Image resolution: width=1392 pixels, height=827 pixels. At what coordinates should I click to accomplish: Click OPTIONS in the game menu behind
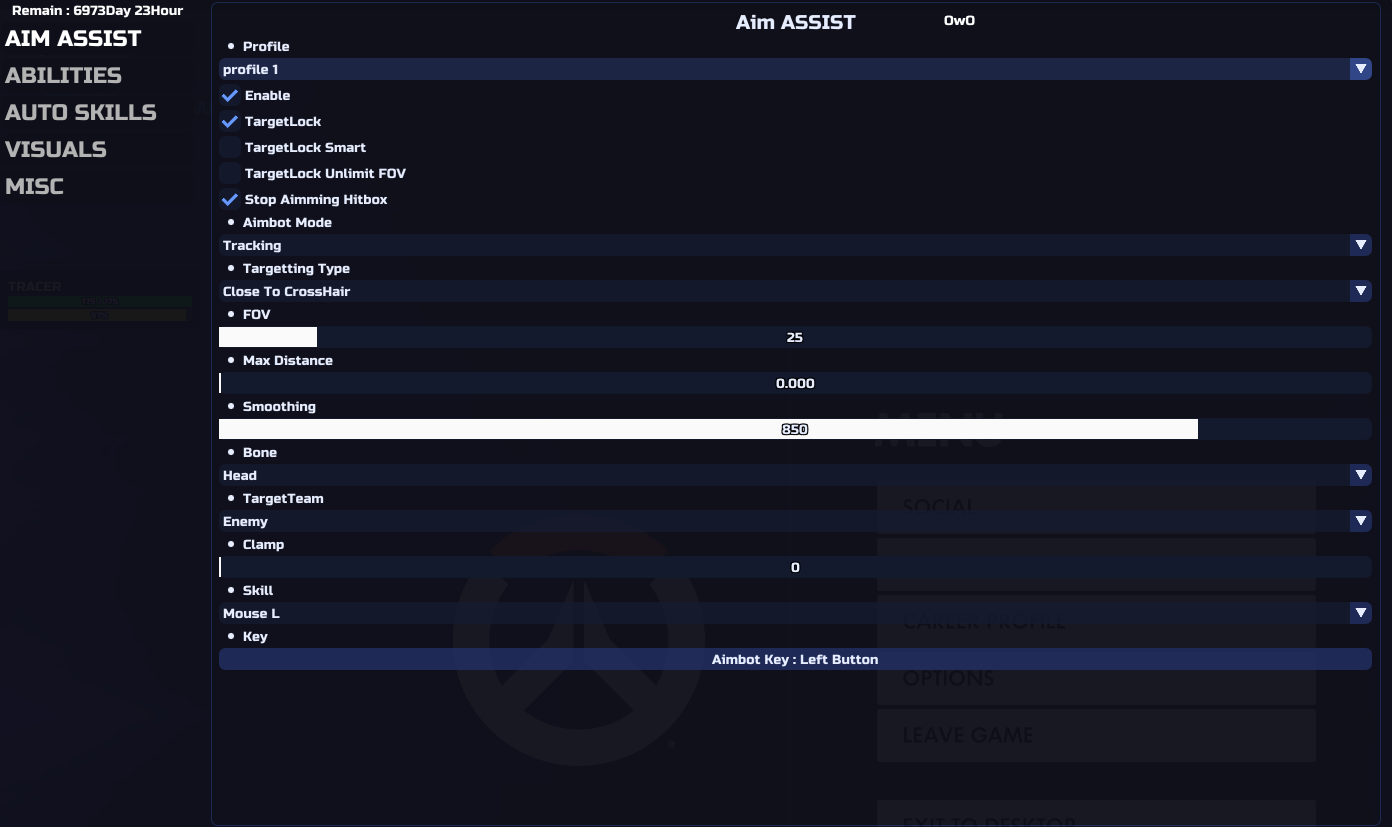(1096, 678)
